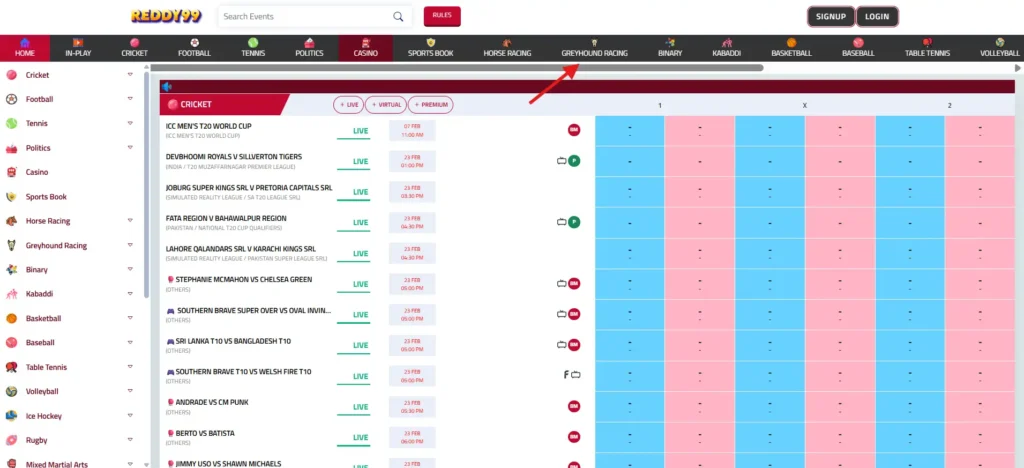The width and height of the screenshot is (1024, 468).
Task: Click the Cricket ball icon in sidebar
Action: 12,75
